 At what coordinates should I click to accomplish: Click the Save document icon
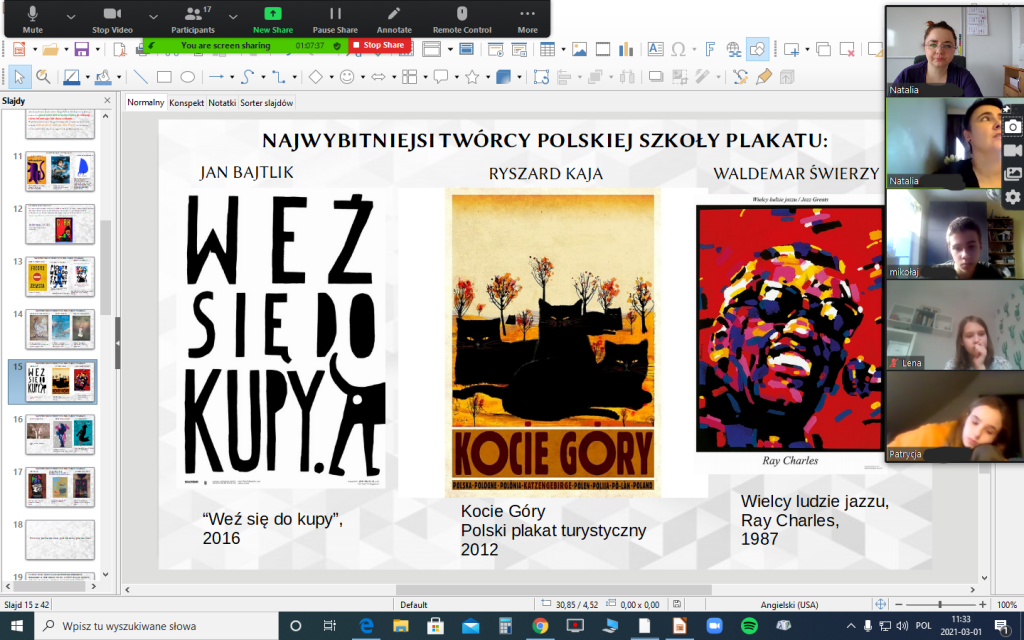(79, 49)
